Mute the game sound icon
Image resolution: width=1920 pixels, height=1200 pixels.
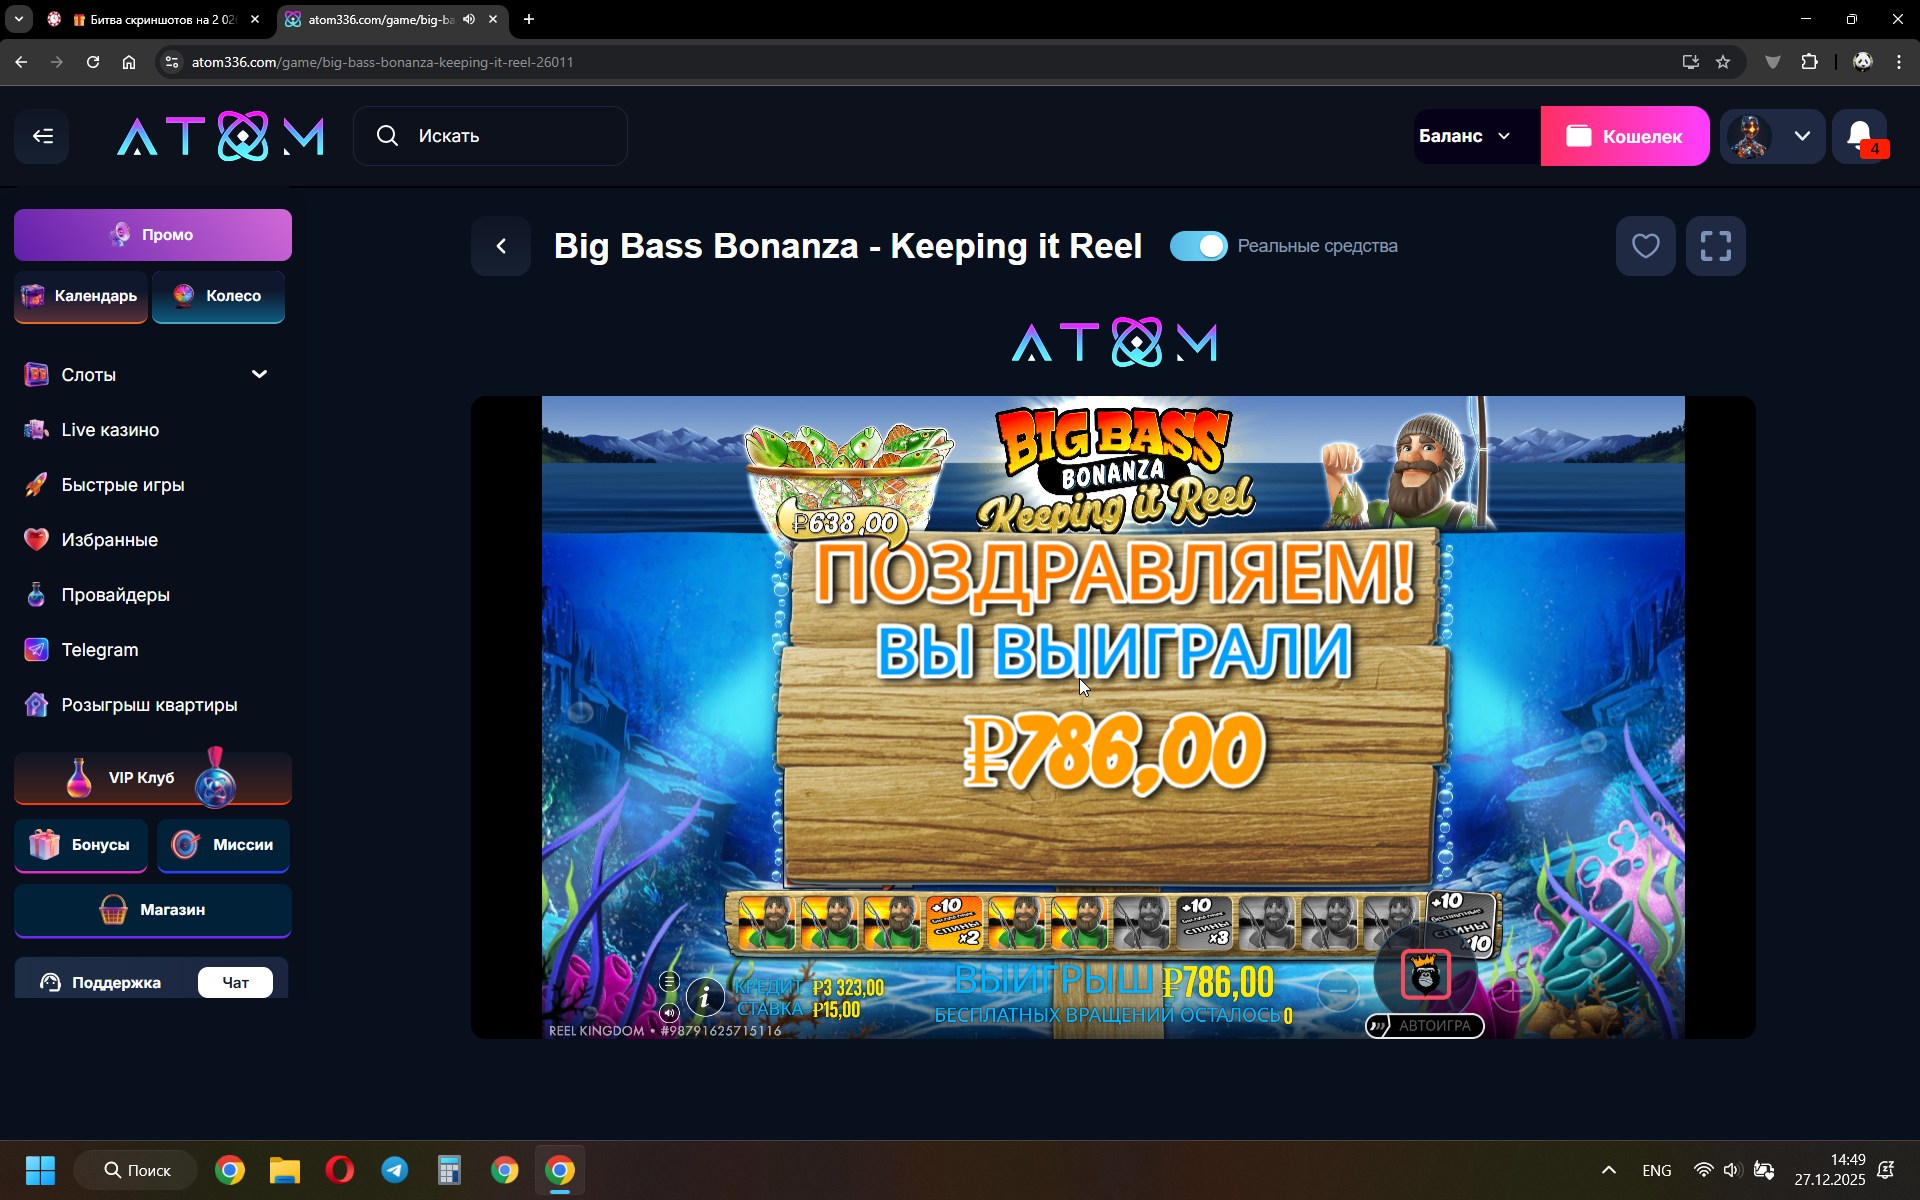pyautogui.click(x=669, y=1013)
